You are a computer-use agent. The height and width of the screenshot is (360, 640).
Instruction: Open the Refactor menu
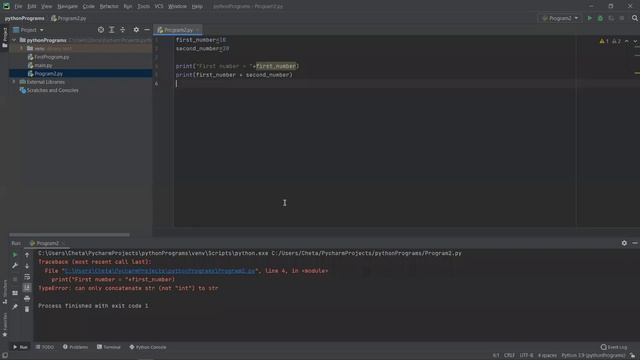109,6
